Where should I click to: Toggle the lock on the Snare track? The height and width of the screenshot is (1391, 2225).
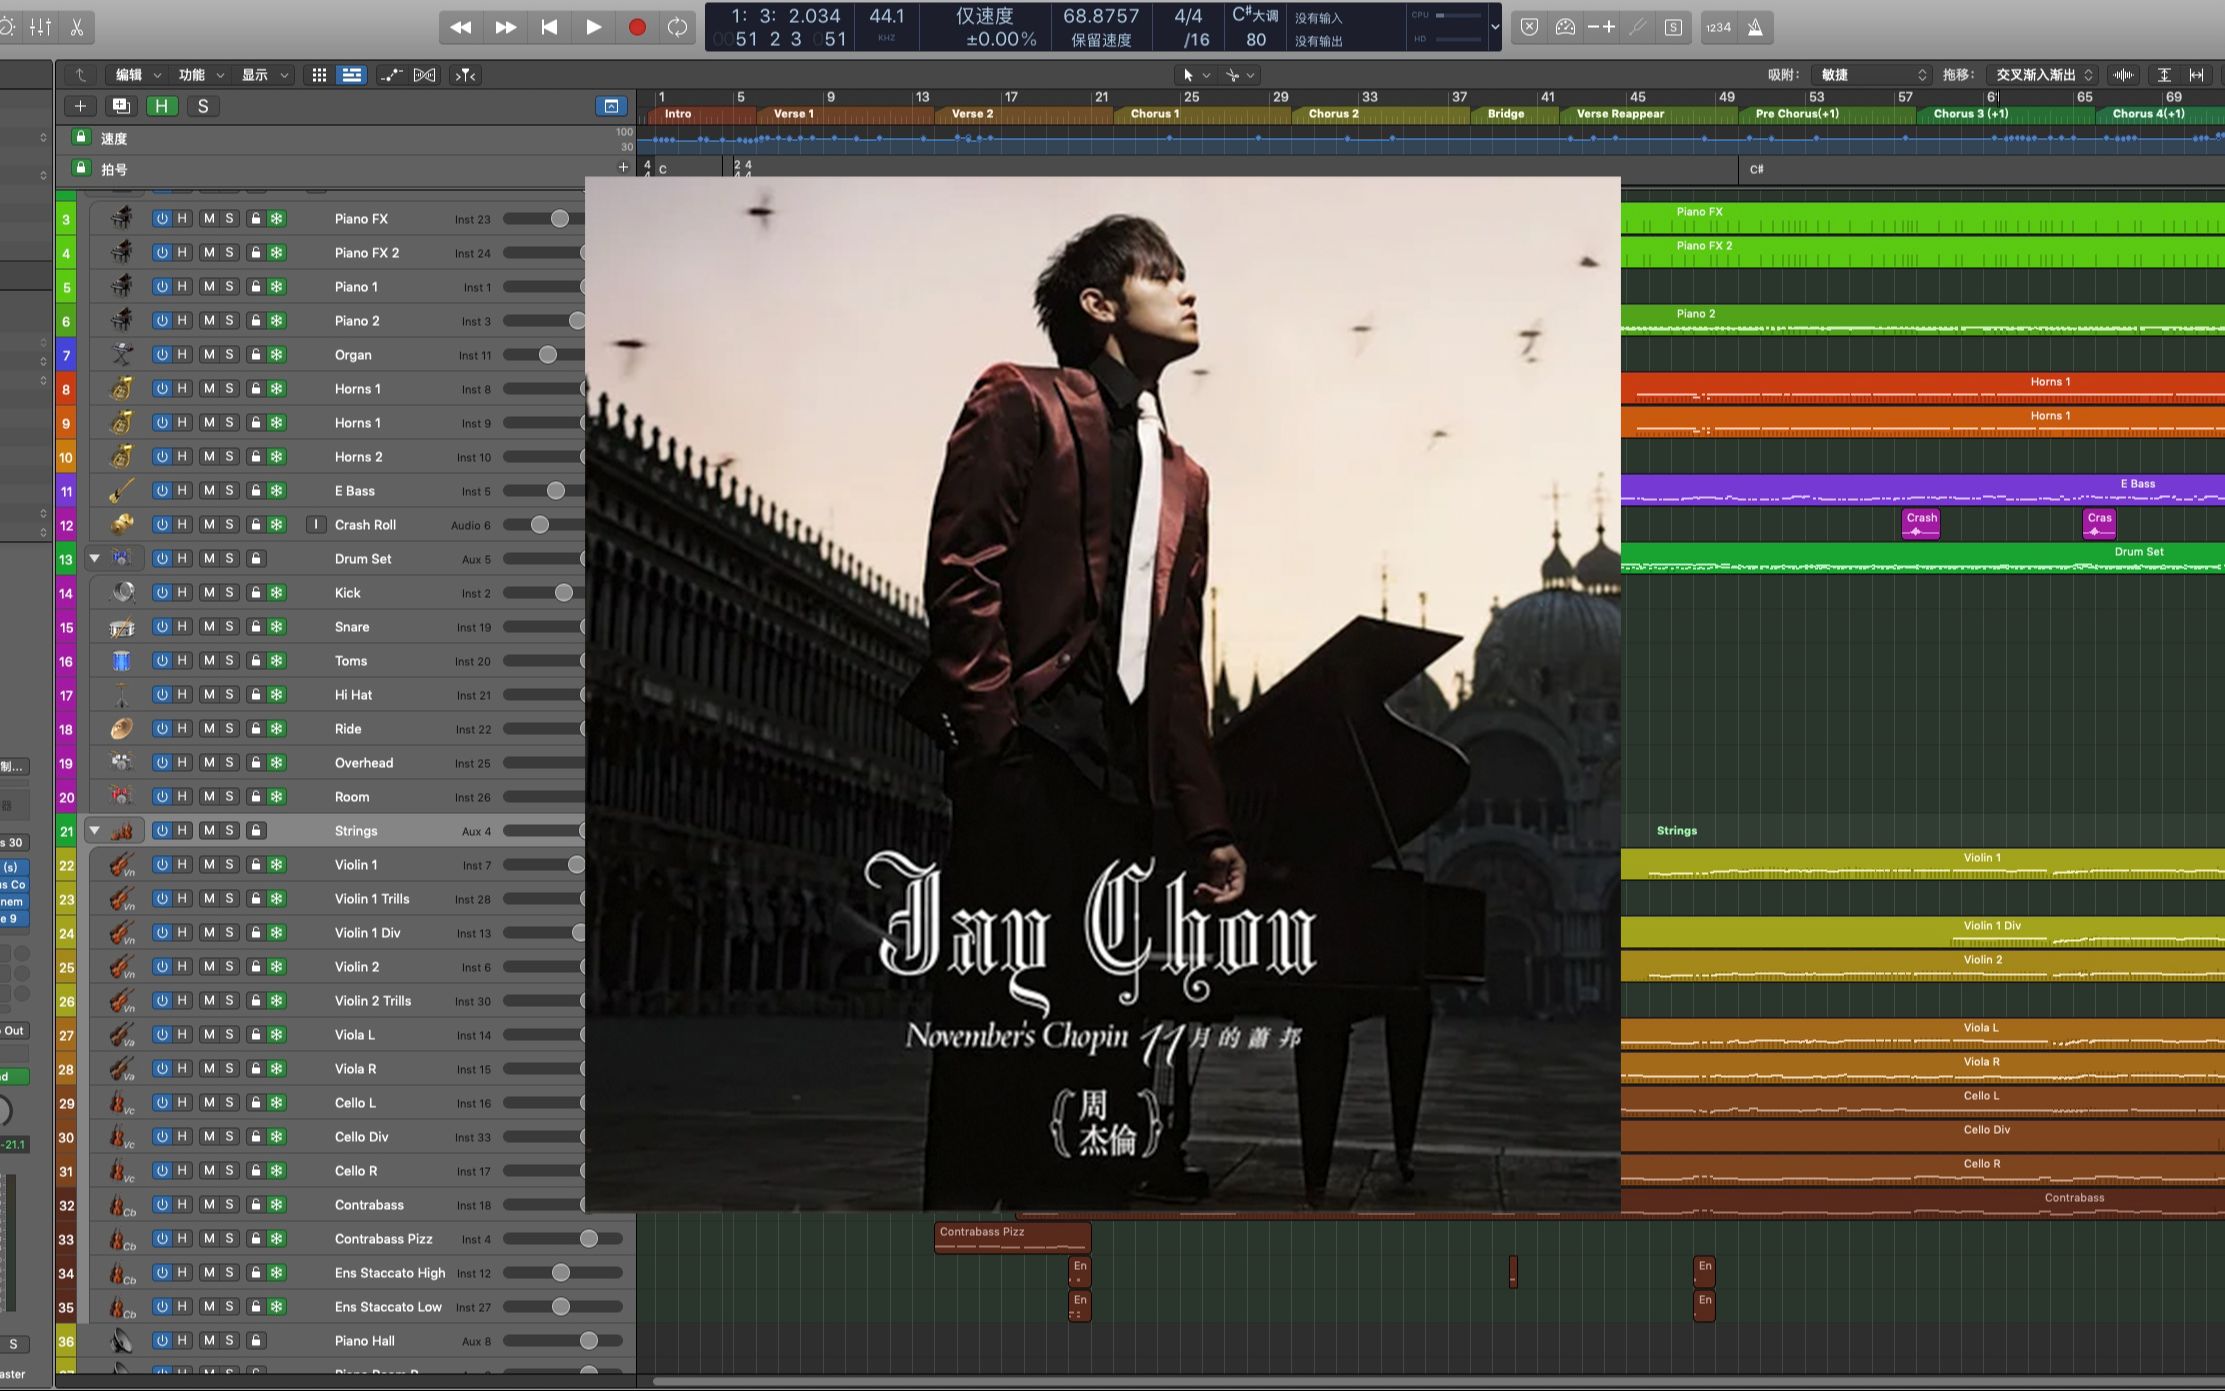(256, 626)
